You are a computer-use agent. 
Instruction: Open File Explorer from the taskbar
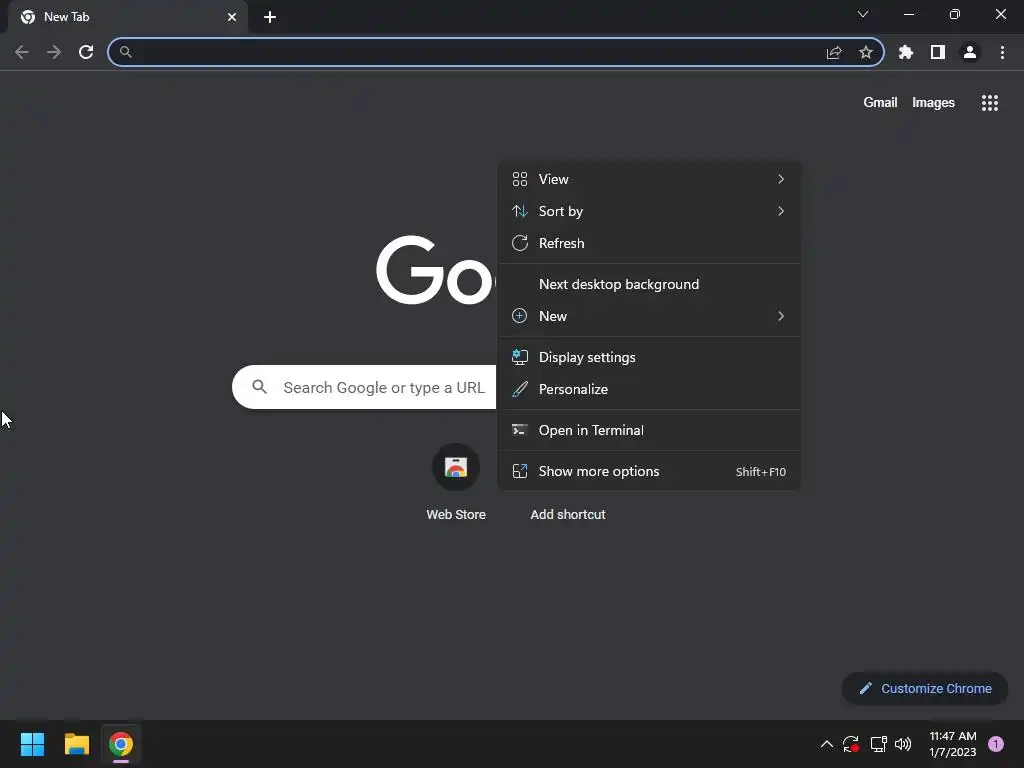76,744
